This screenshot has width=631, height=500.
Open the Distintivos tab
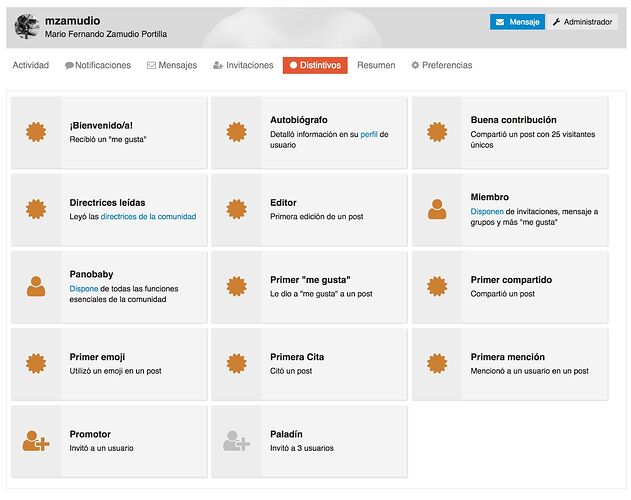coord(315,65)
